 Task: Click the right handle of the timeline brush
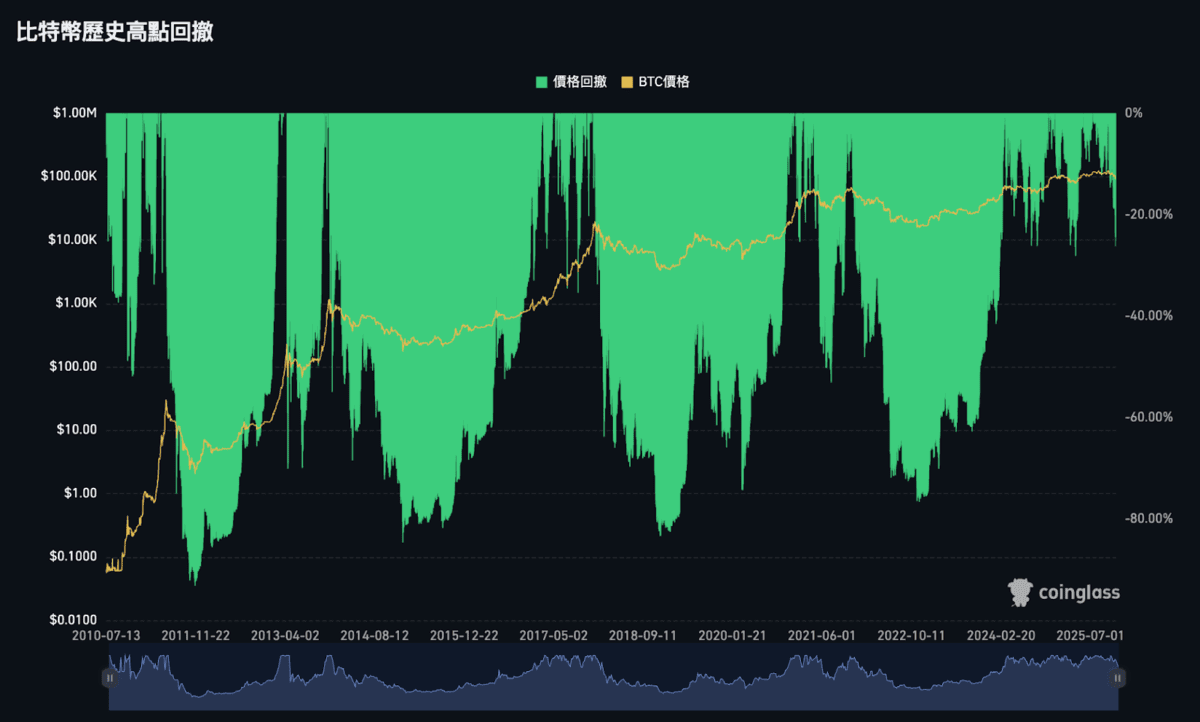pos(1117,678)
